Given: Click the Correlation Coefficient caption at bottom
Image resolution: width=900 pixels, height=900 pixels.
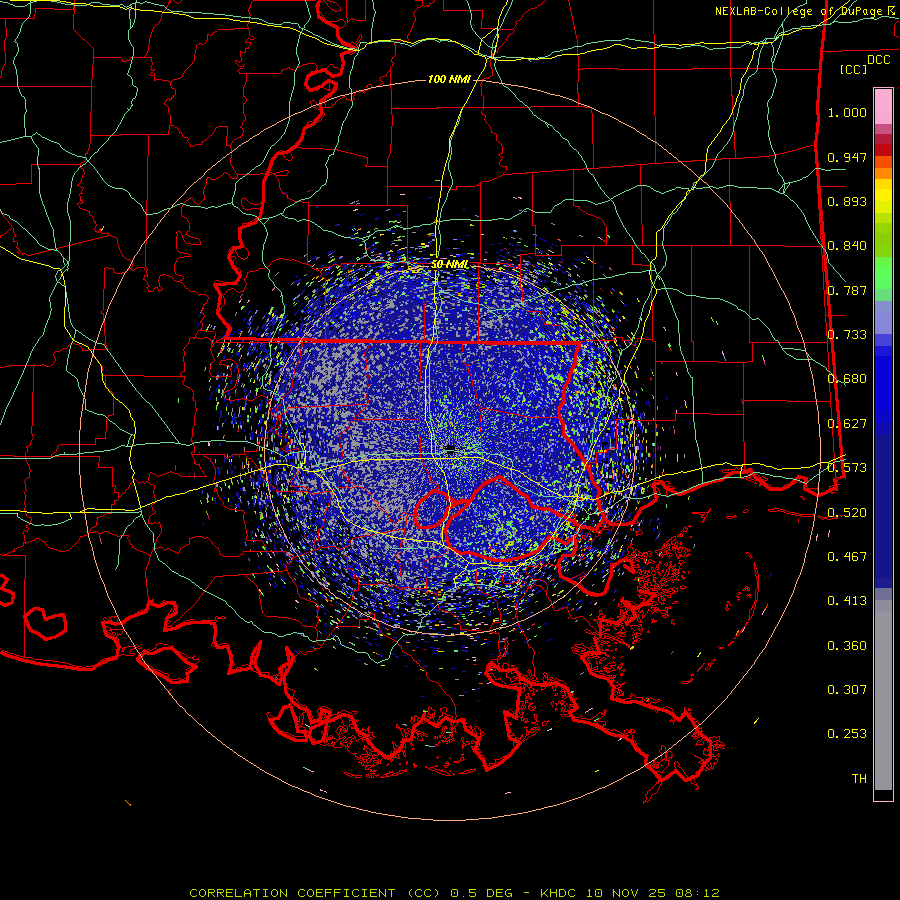Looking at the screenshot, I should (454, 893).
